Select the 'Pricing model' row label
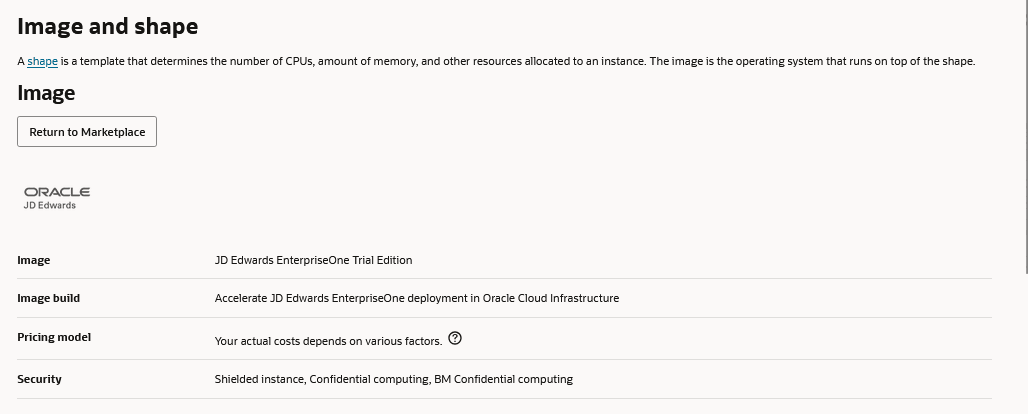This screenshot has height=414, width=1028. (54, 338)
